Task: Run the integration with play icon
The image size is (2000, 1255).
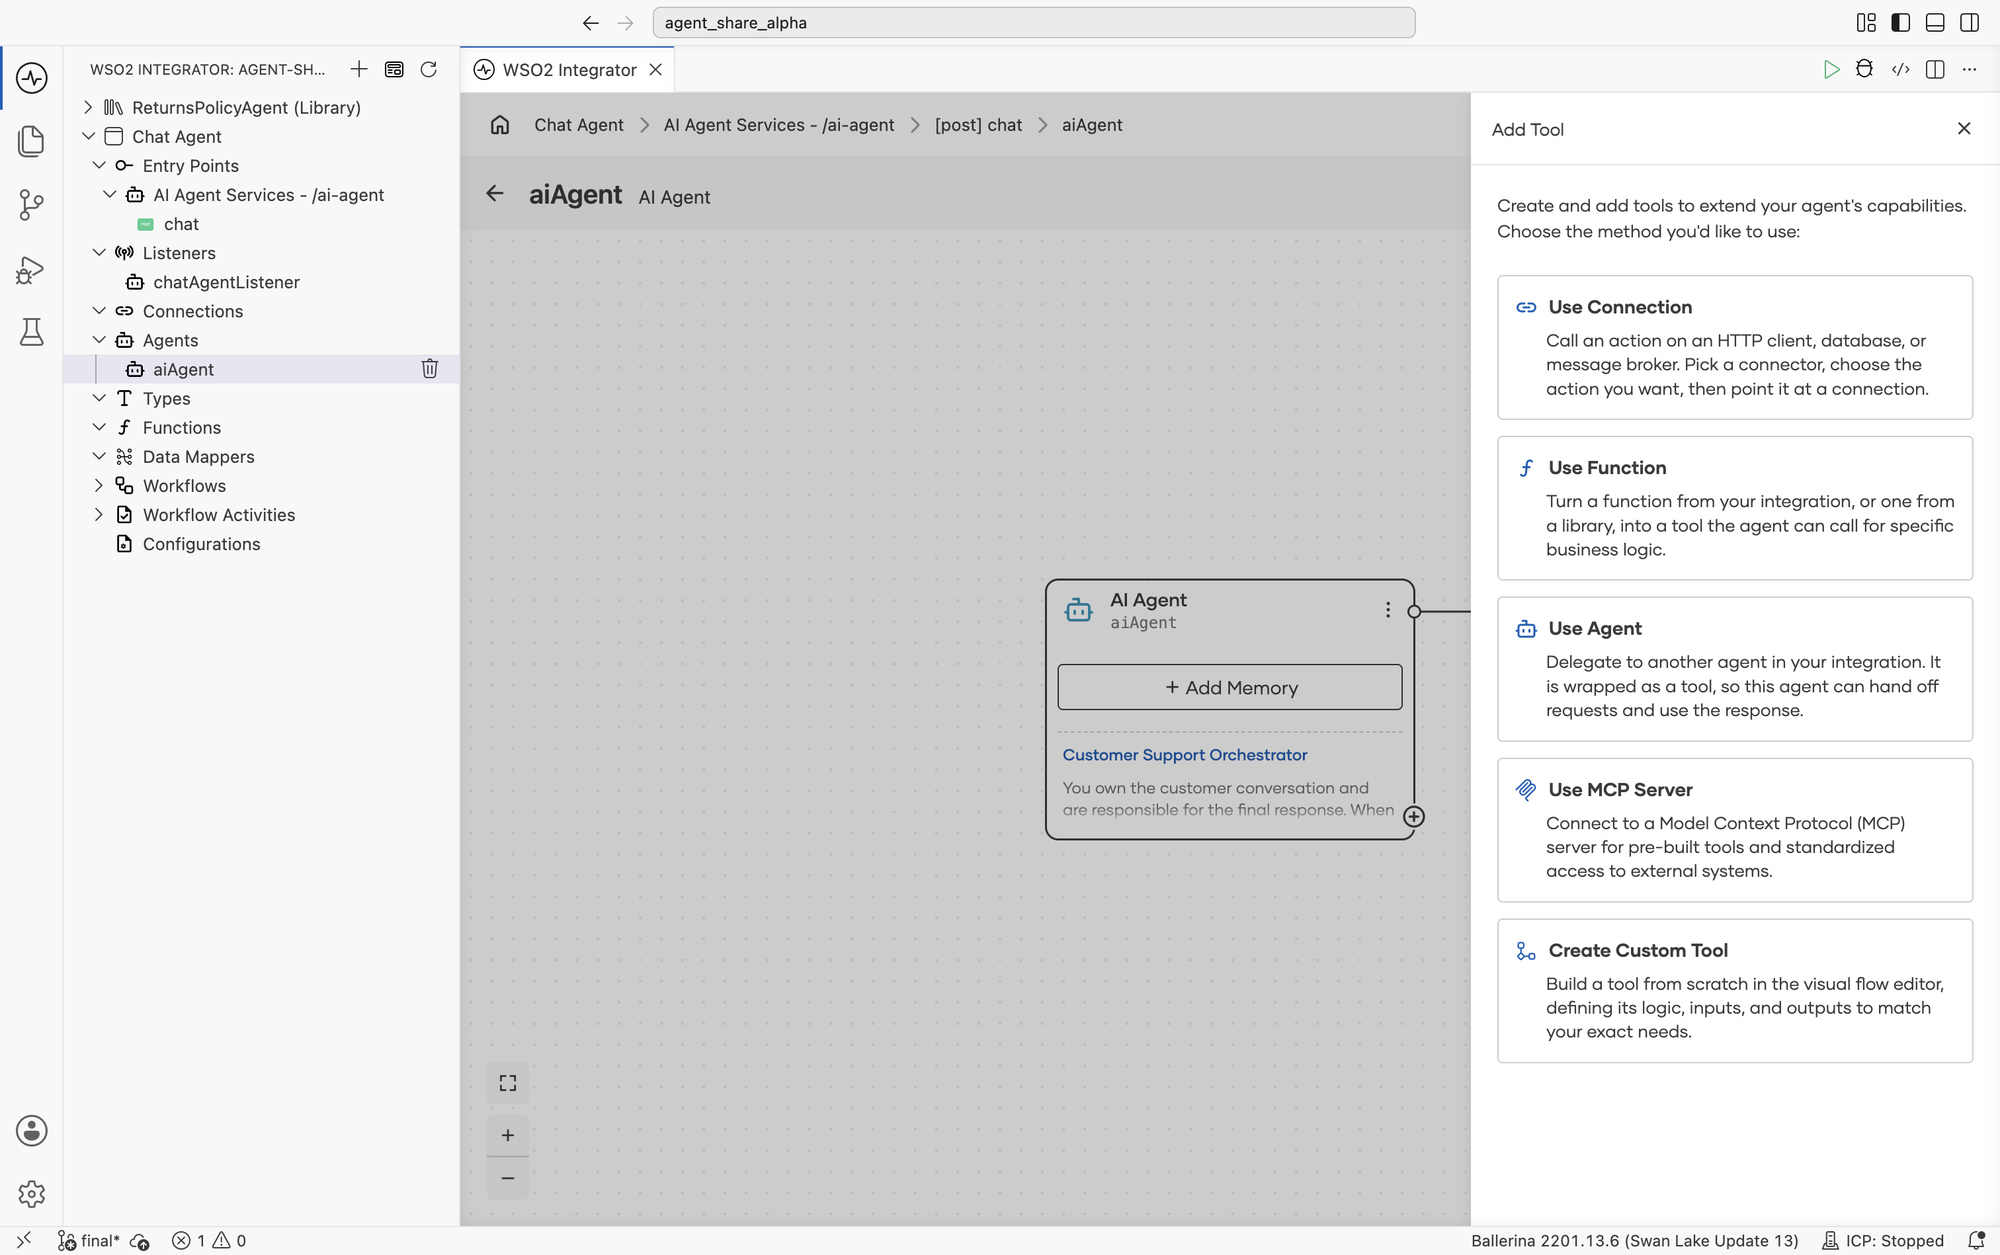Action: coord(1831,69)
